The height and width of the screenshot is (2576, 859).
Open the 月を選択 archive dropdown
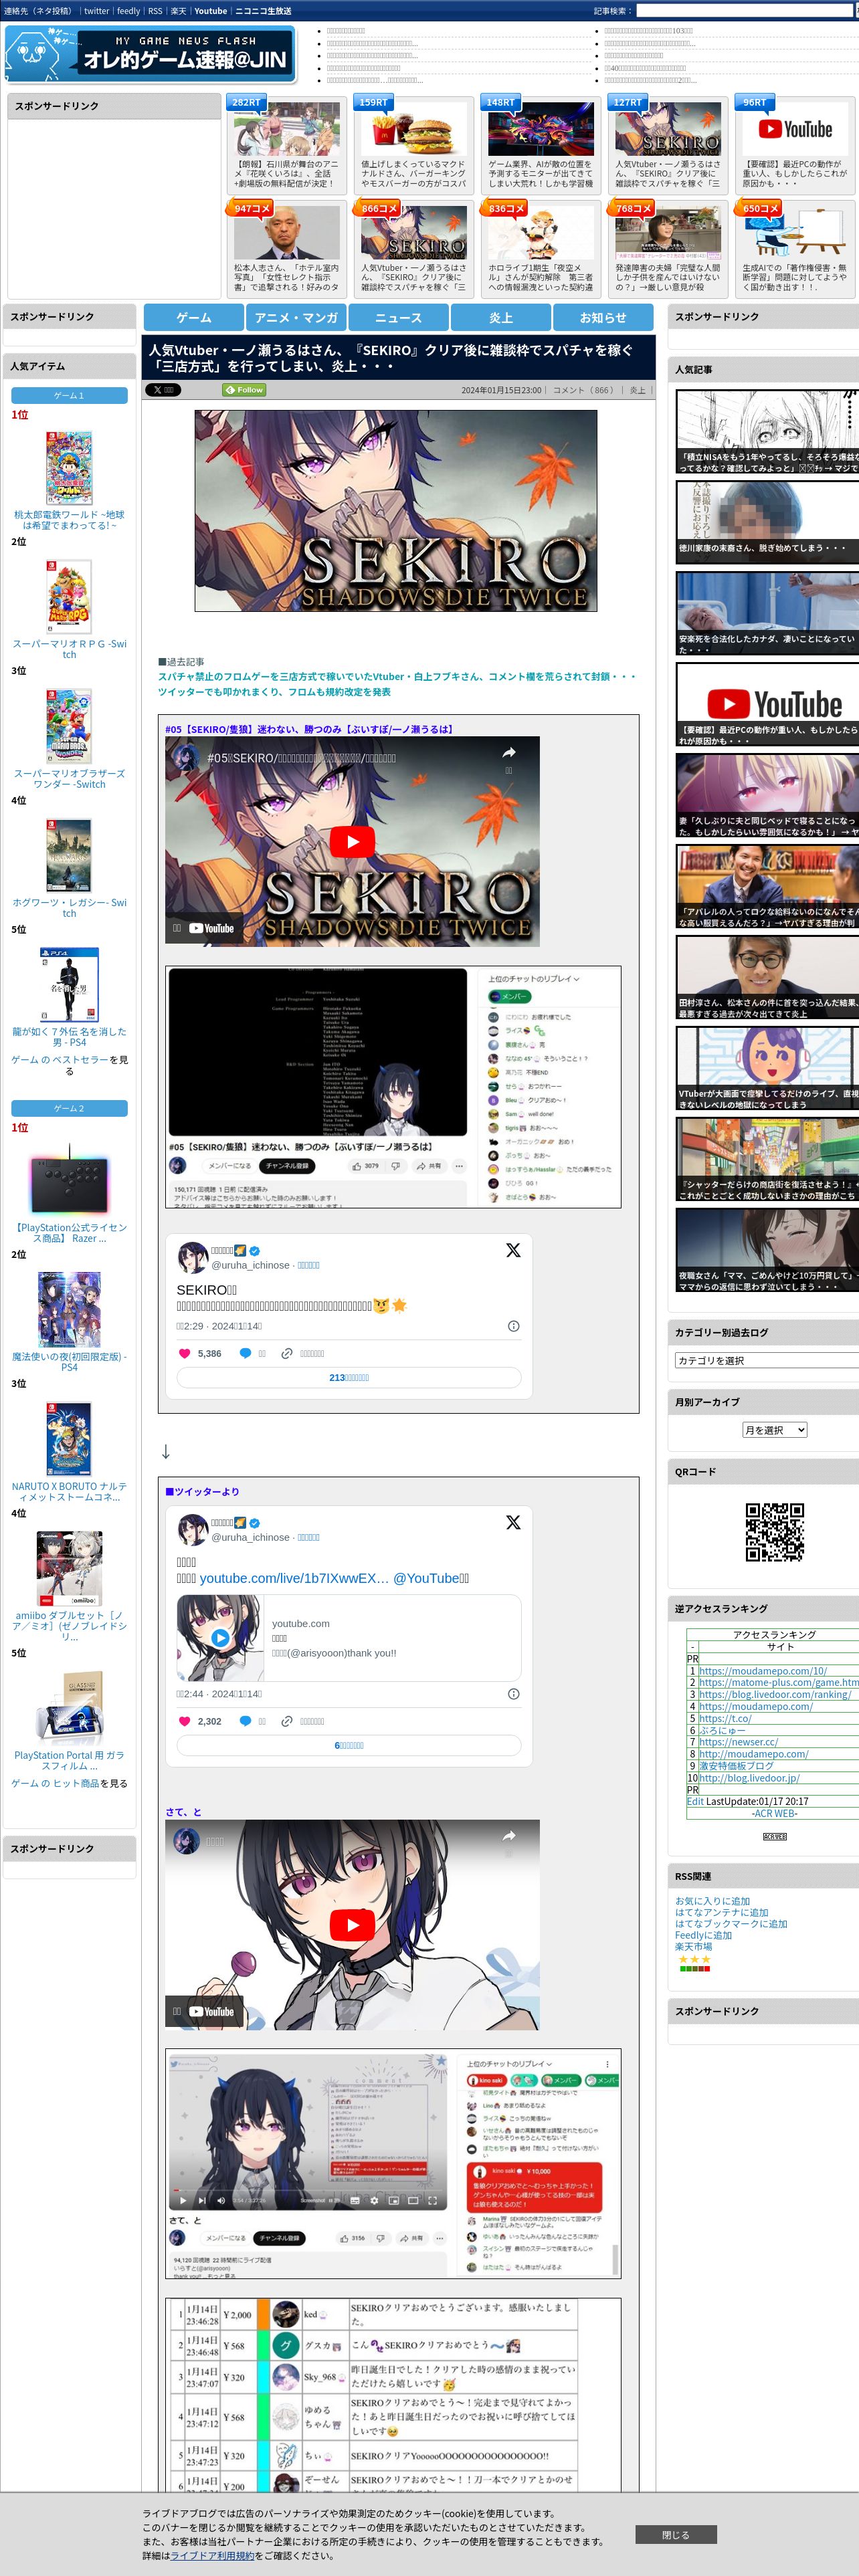point(774,1430)
